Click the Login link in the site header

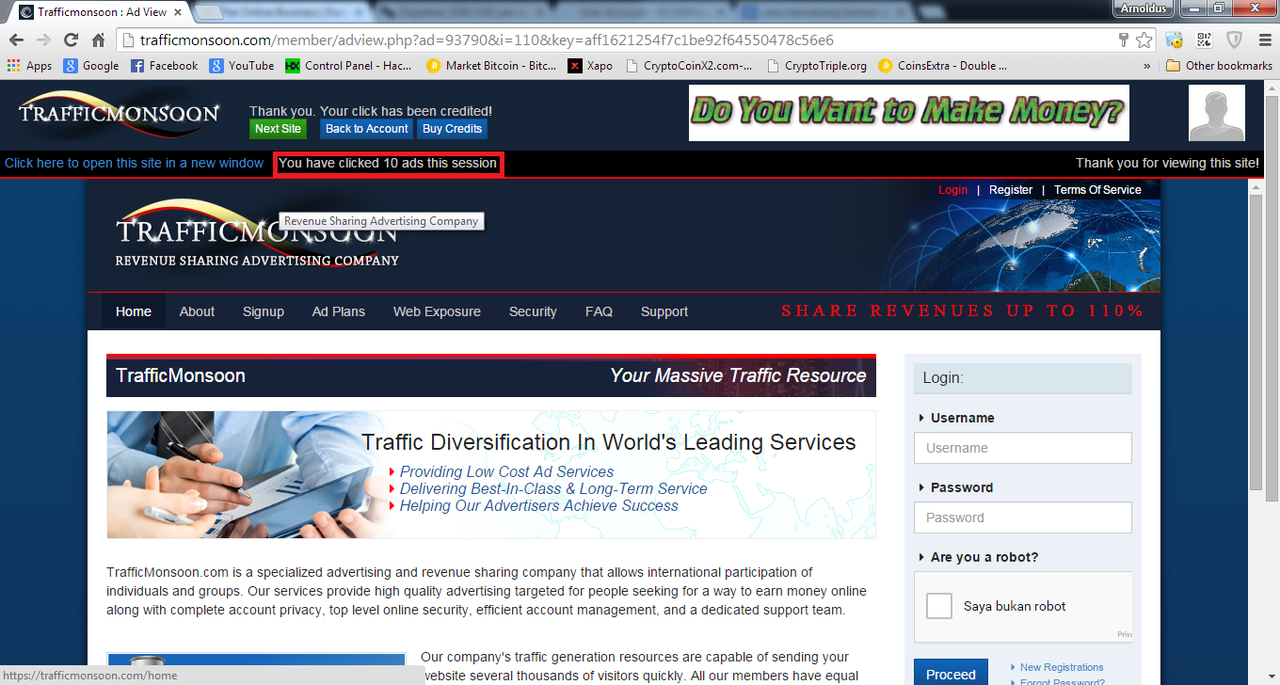pyautogui.click(x=953, y=190)
